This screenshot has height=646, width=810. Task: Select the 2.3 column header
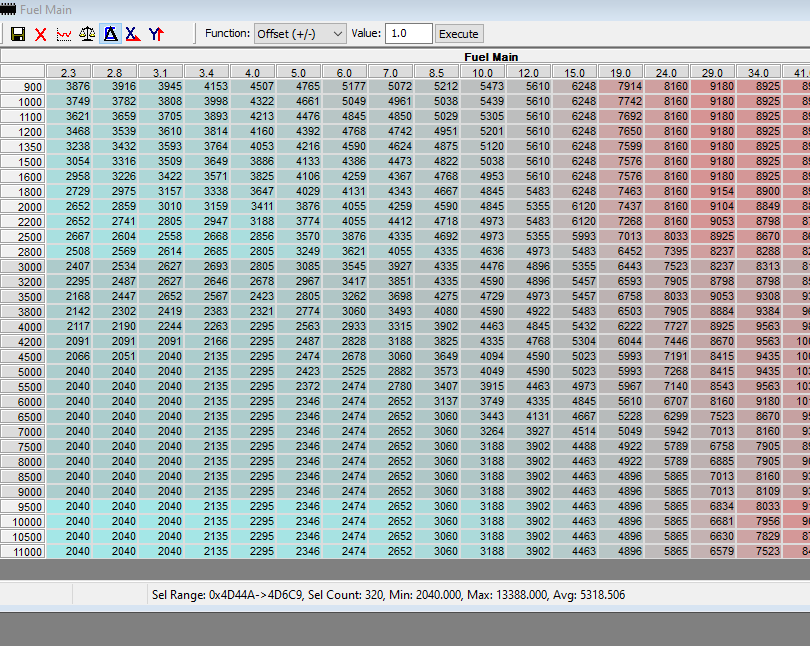click(x=69, y=72)
